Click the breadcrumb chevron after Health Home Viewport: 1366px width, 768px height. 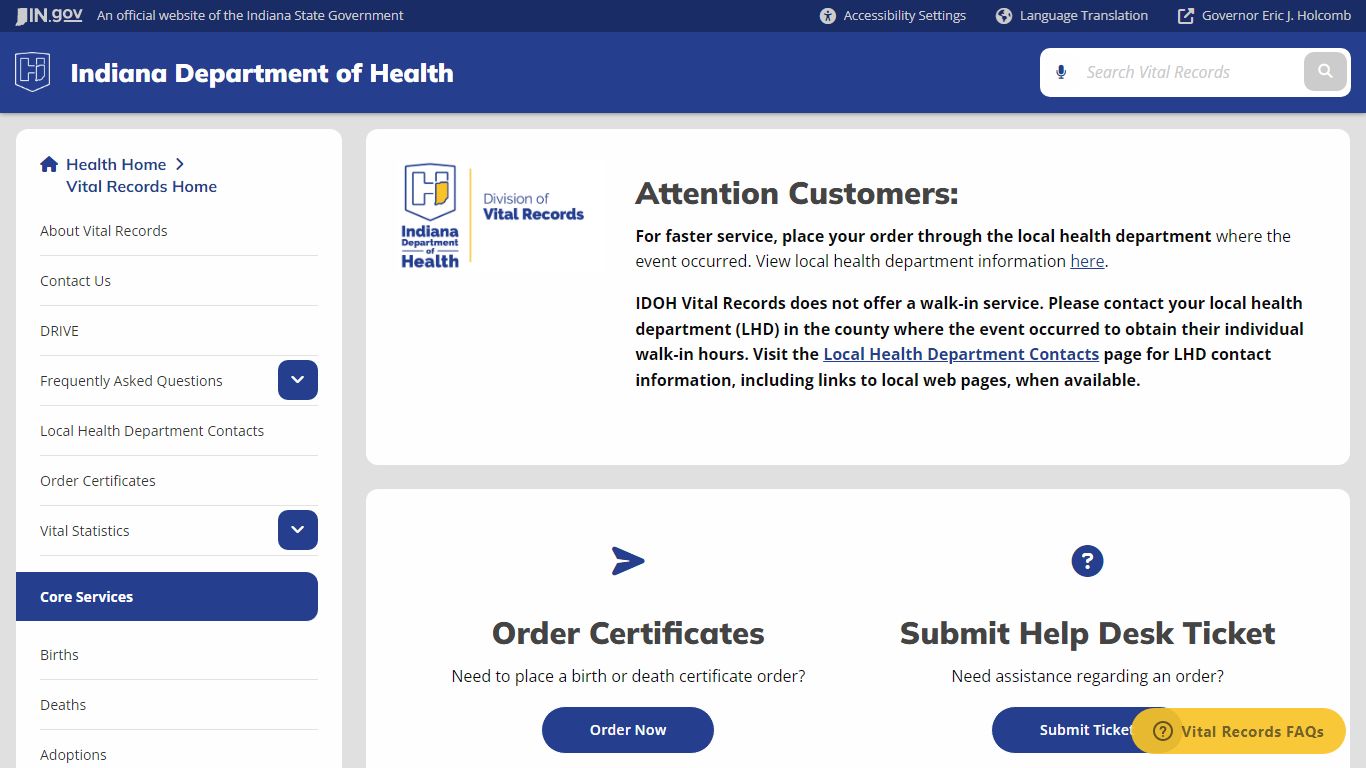click(179, 164)
